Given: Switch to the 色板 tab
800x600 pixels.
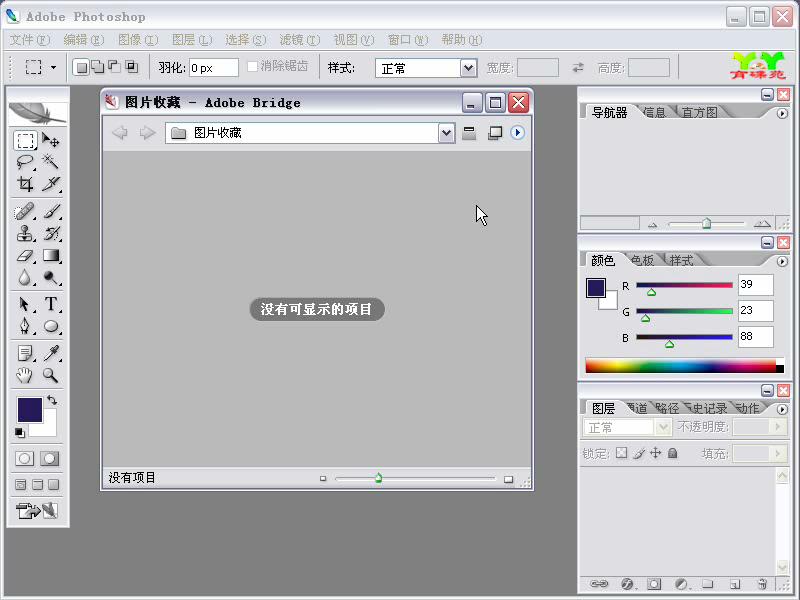Looking at the screenshot, I should pos(642,260).
